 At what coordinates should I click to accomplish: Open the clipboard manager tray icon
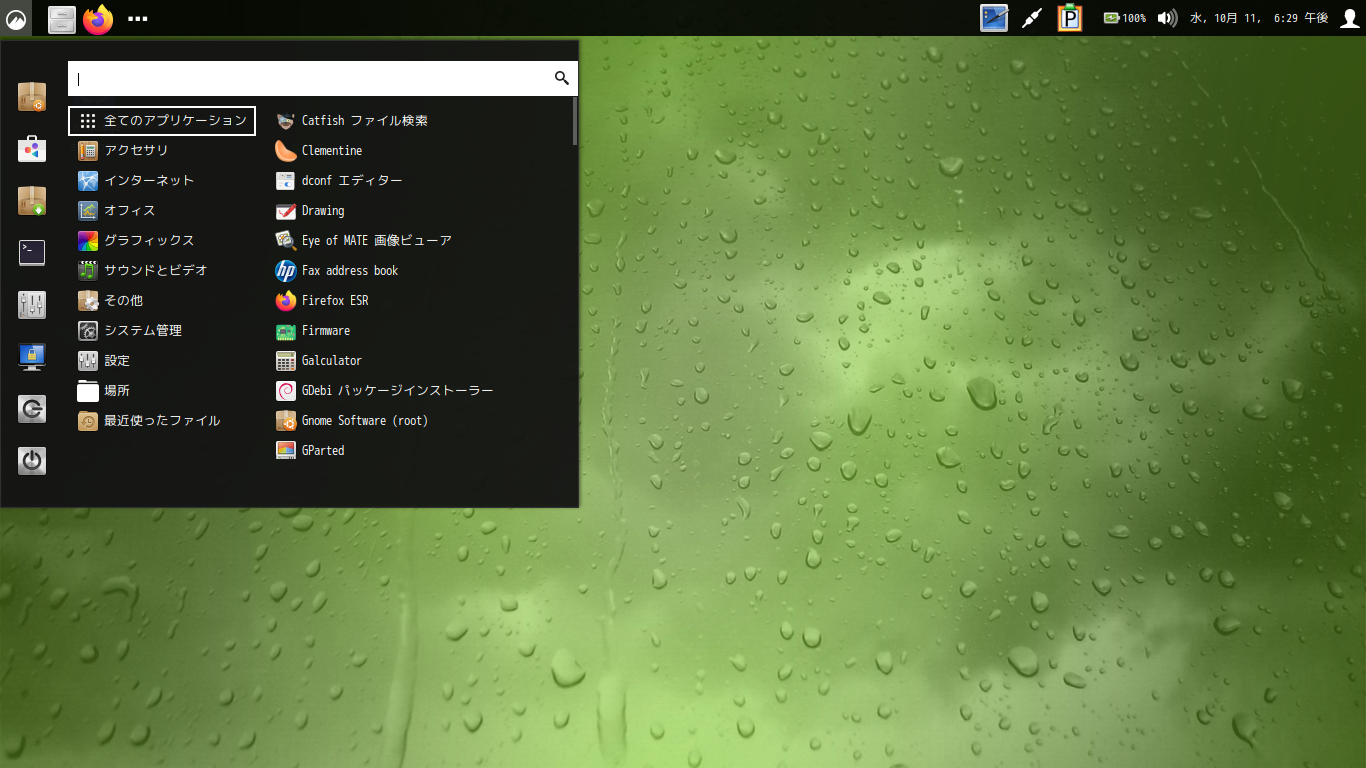point(1071,18)
